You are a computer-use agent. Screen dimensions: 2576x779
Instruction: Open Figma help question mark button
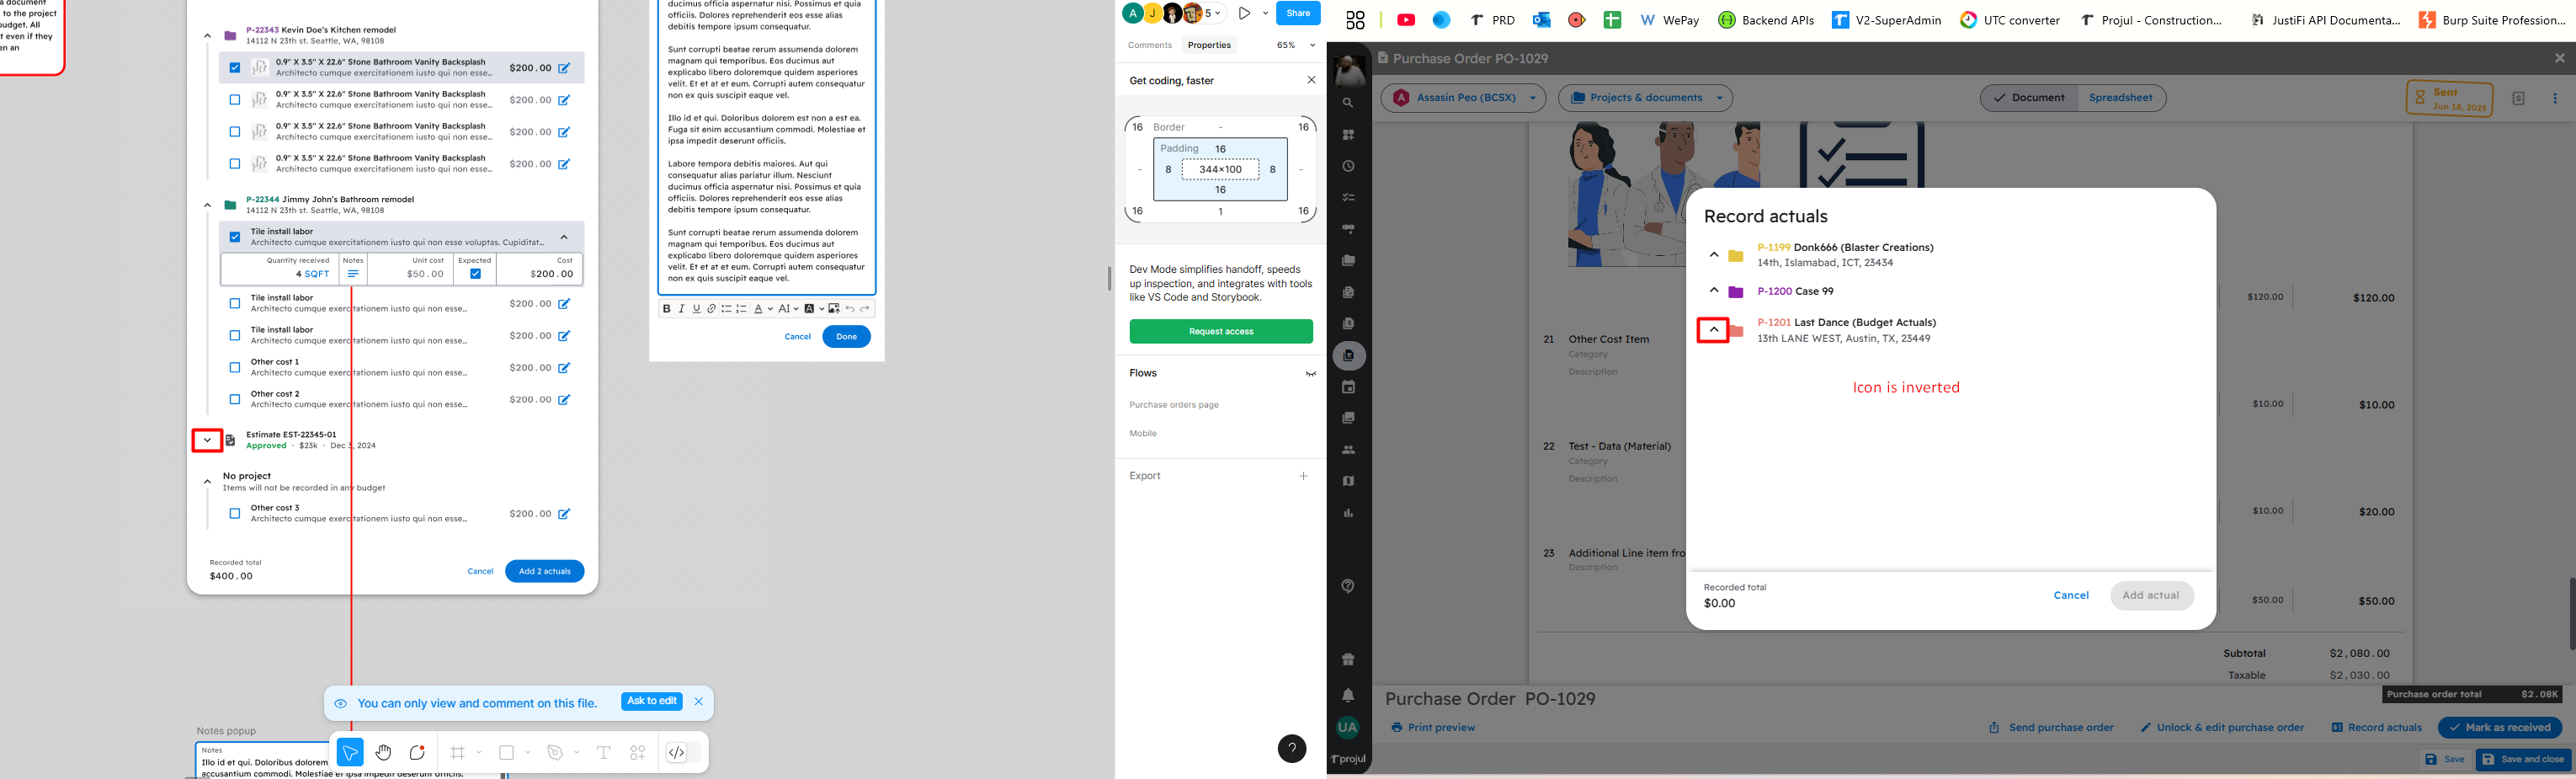pyautogui.click(x=1292, y=748)
